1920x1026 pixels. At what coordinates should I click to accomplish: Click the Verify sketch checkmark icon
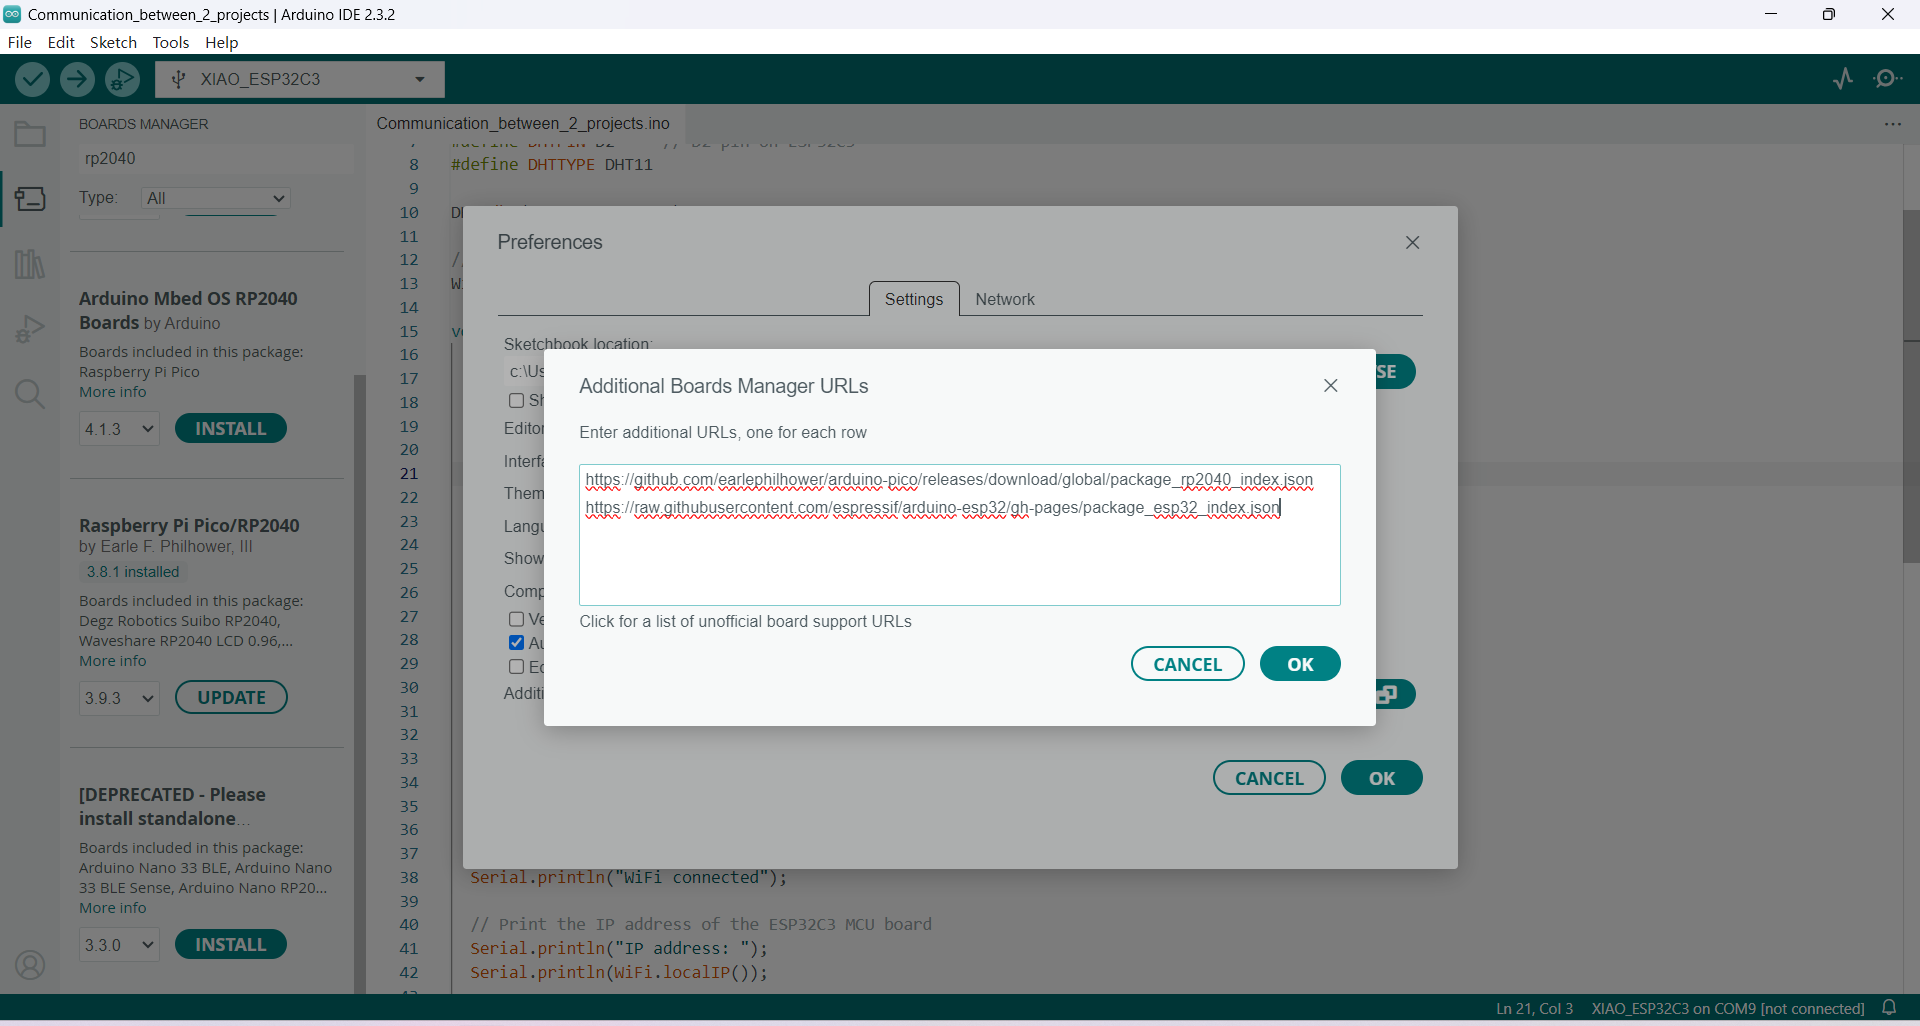32,79
